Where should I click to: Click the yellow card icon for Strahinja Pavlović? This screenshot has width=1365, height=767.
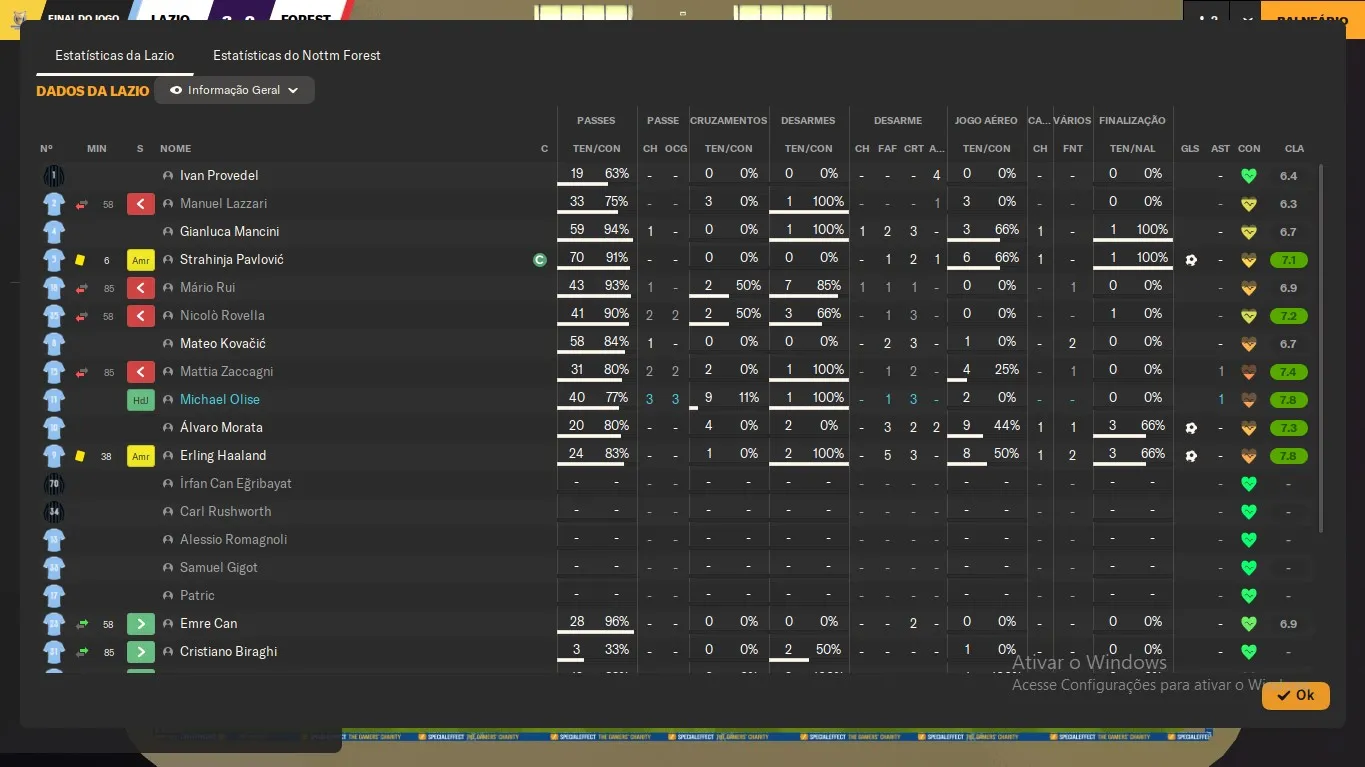tap(80, 260)
